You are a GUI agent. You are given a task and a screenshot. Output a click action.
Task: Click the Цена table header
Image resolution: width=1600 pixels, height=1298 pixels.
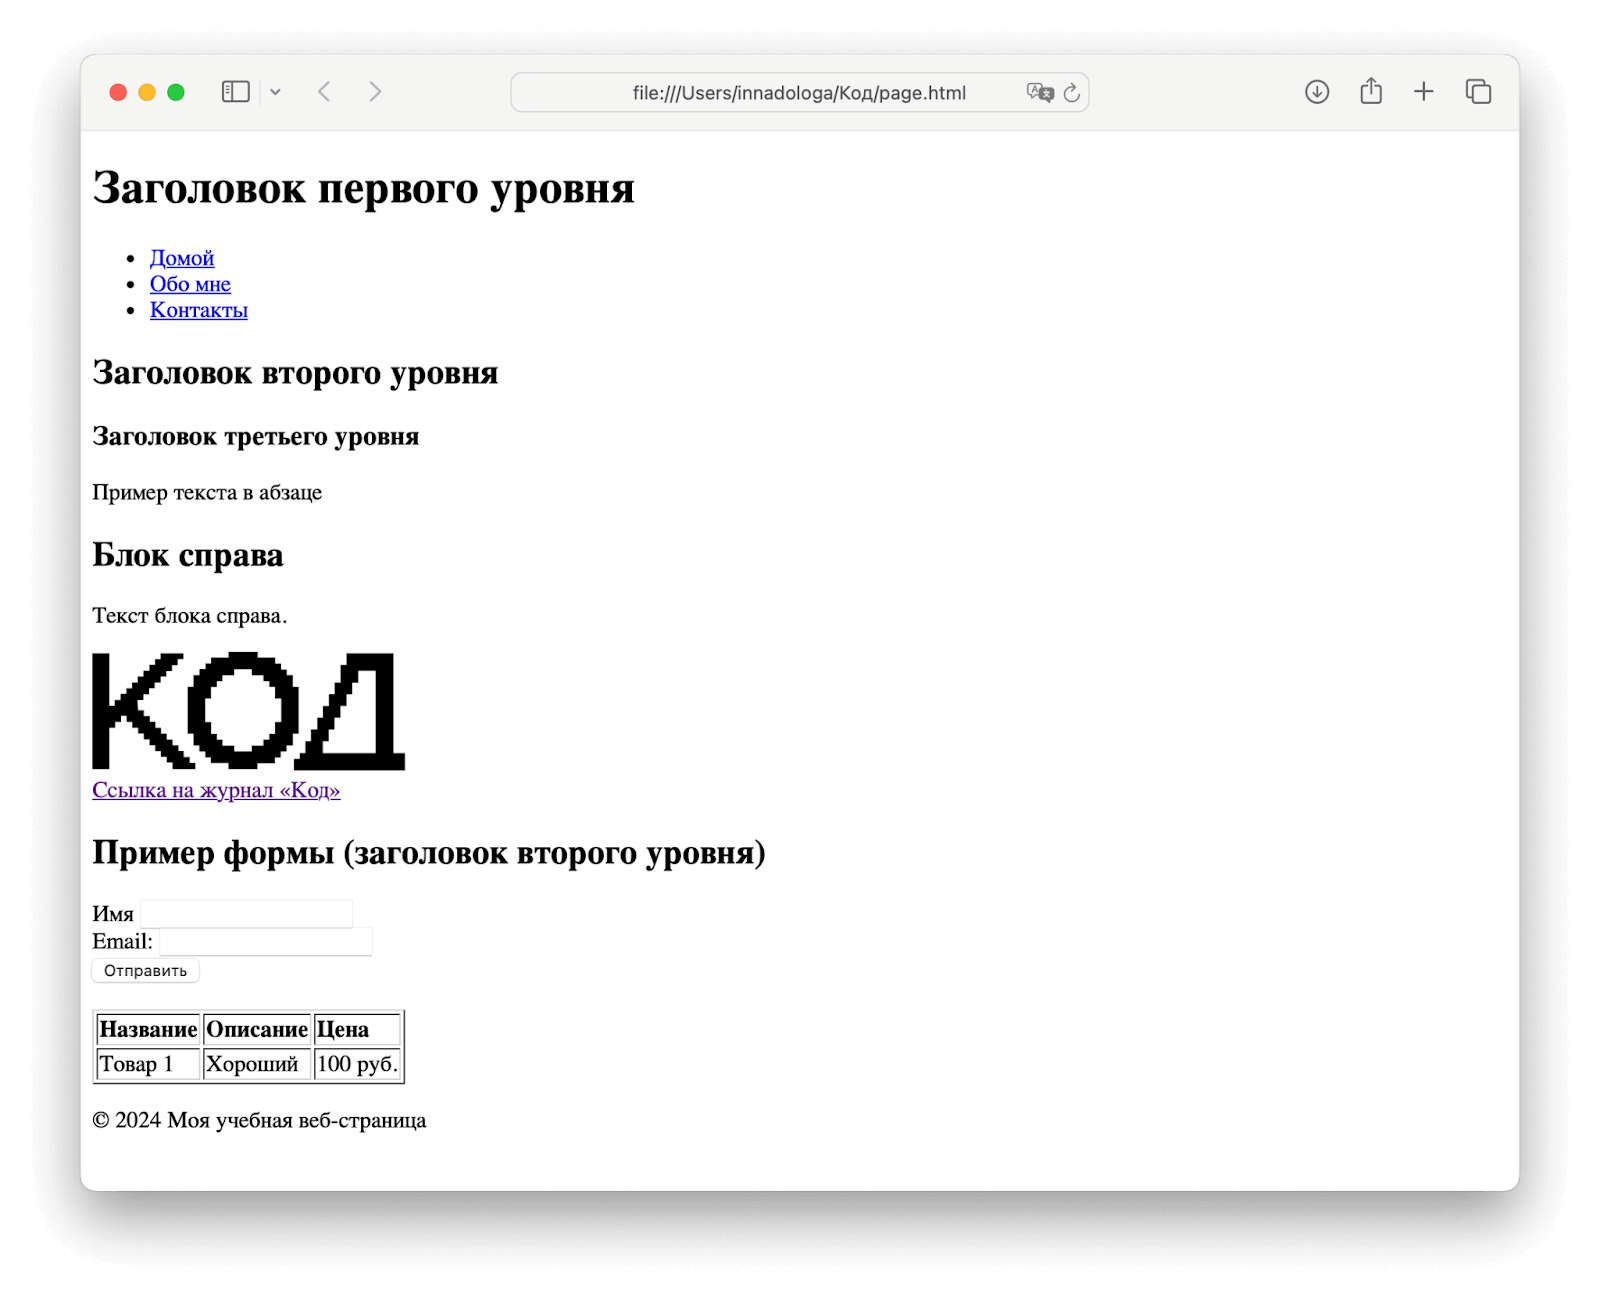tap(357, 1029)
